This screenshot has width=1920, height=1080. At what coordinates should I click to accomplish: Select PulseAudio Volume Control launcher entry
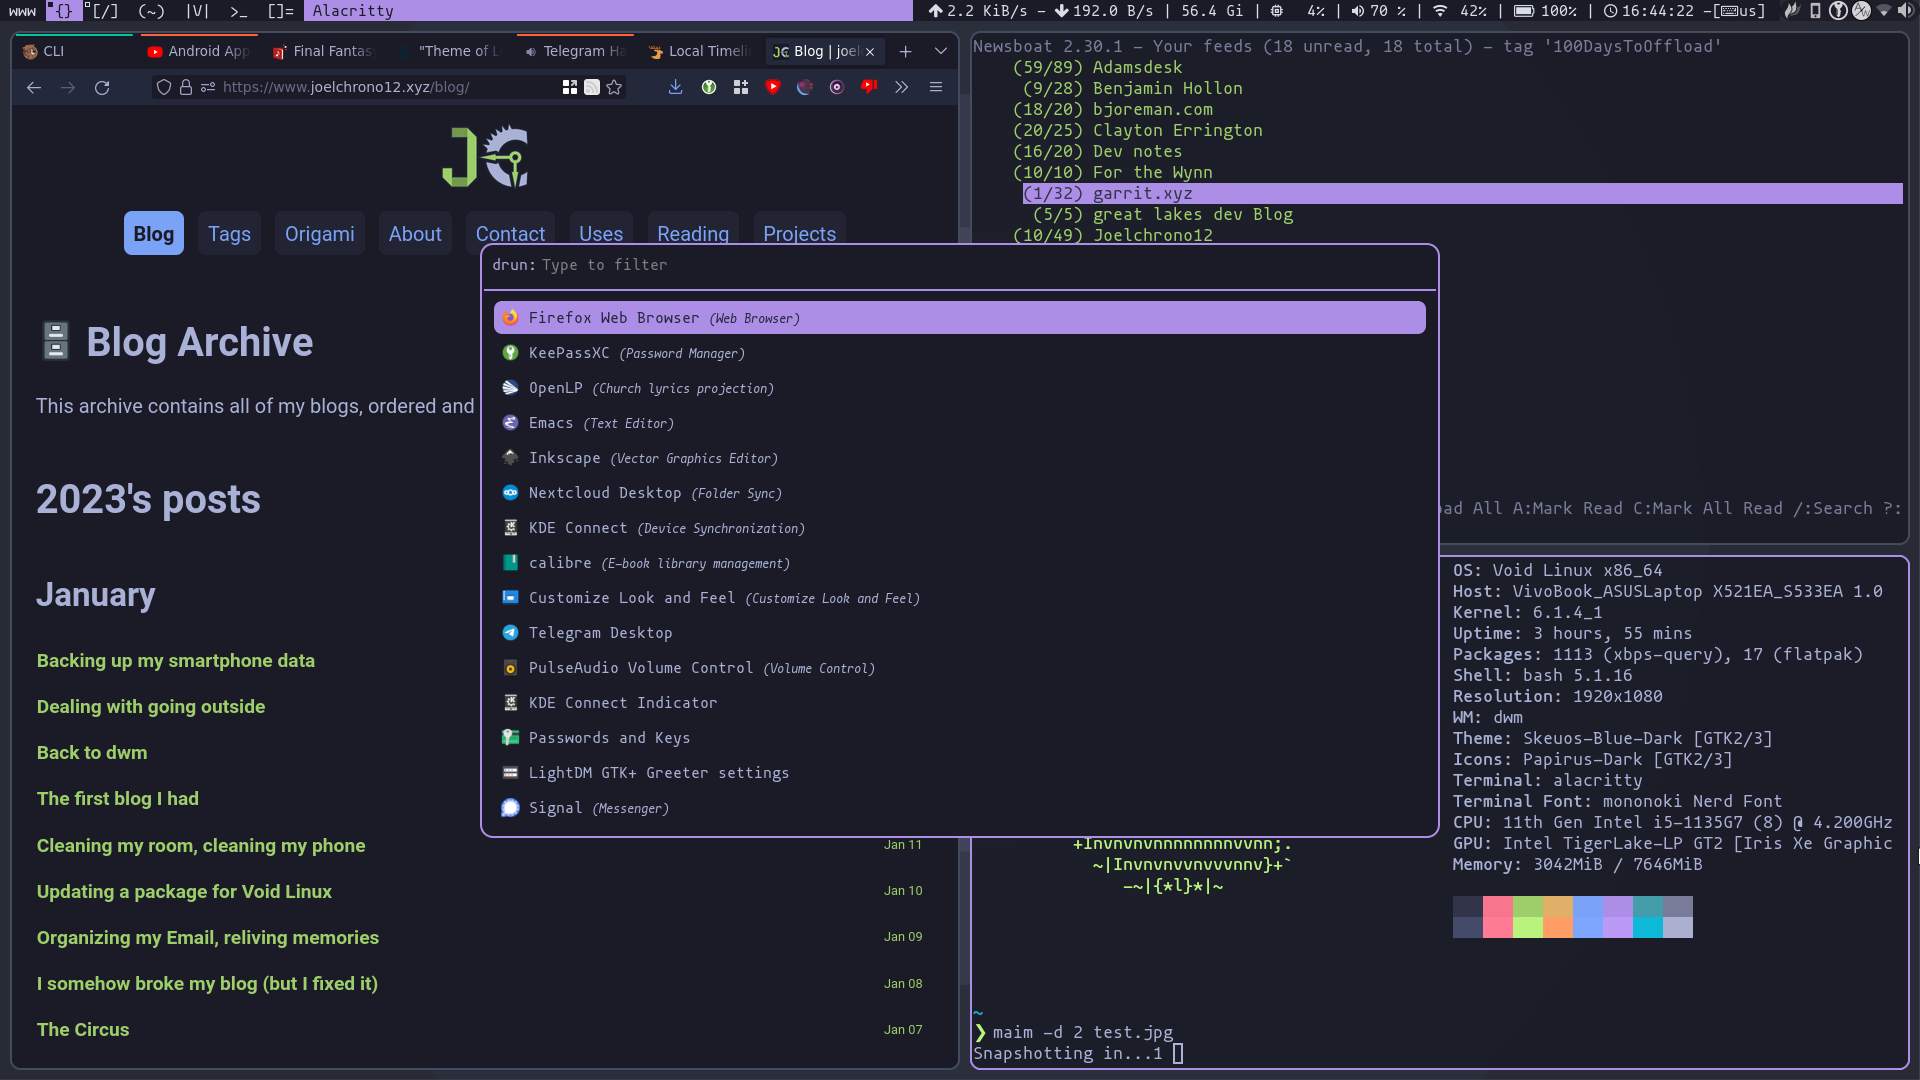pyautogui.click(x=959, y=668)
